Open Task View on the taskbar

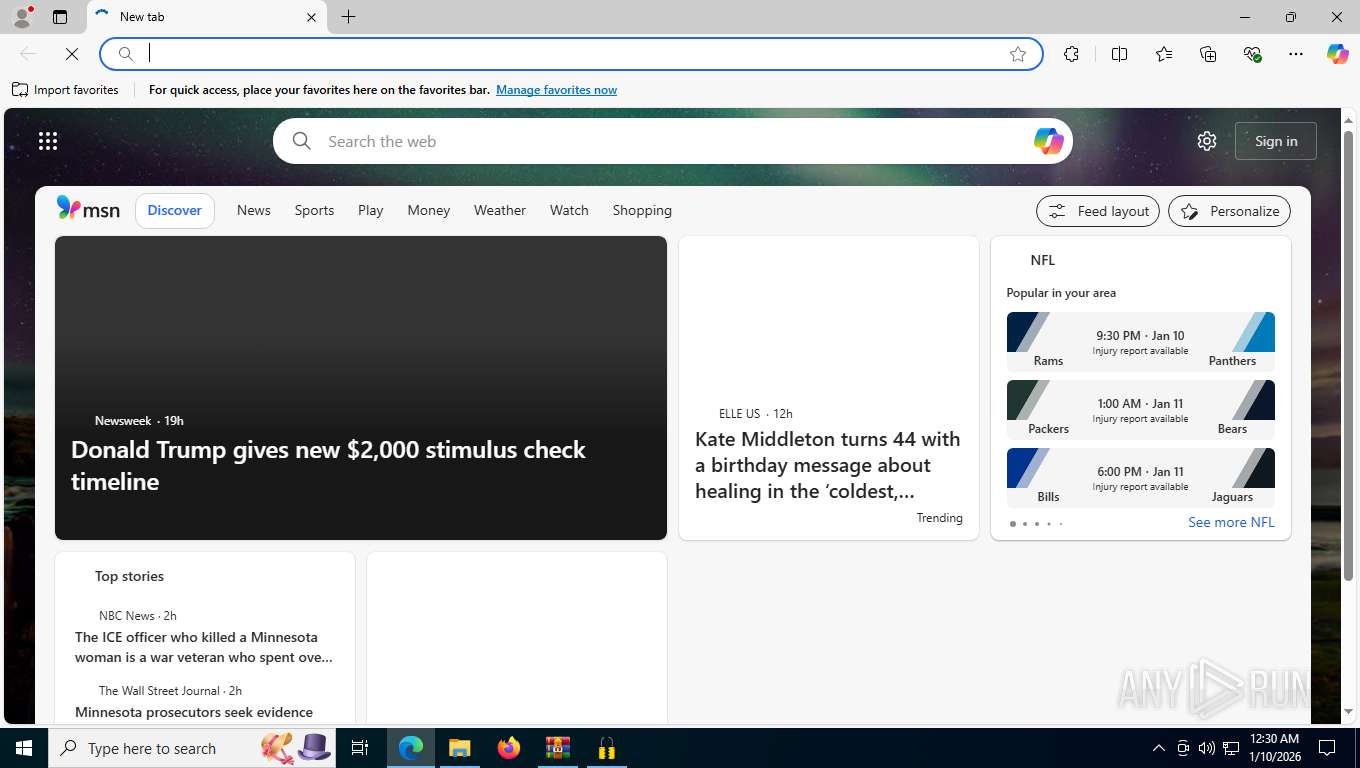[x=360, y=748]
